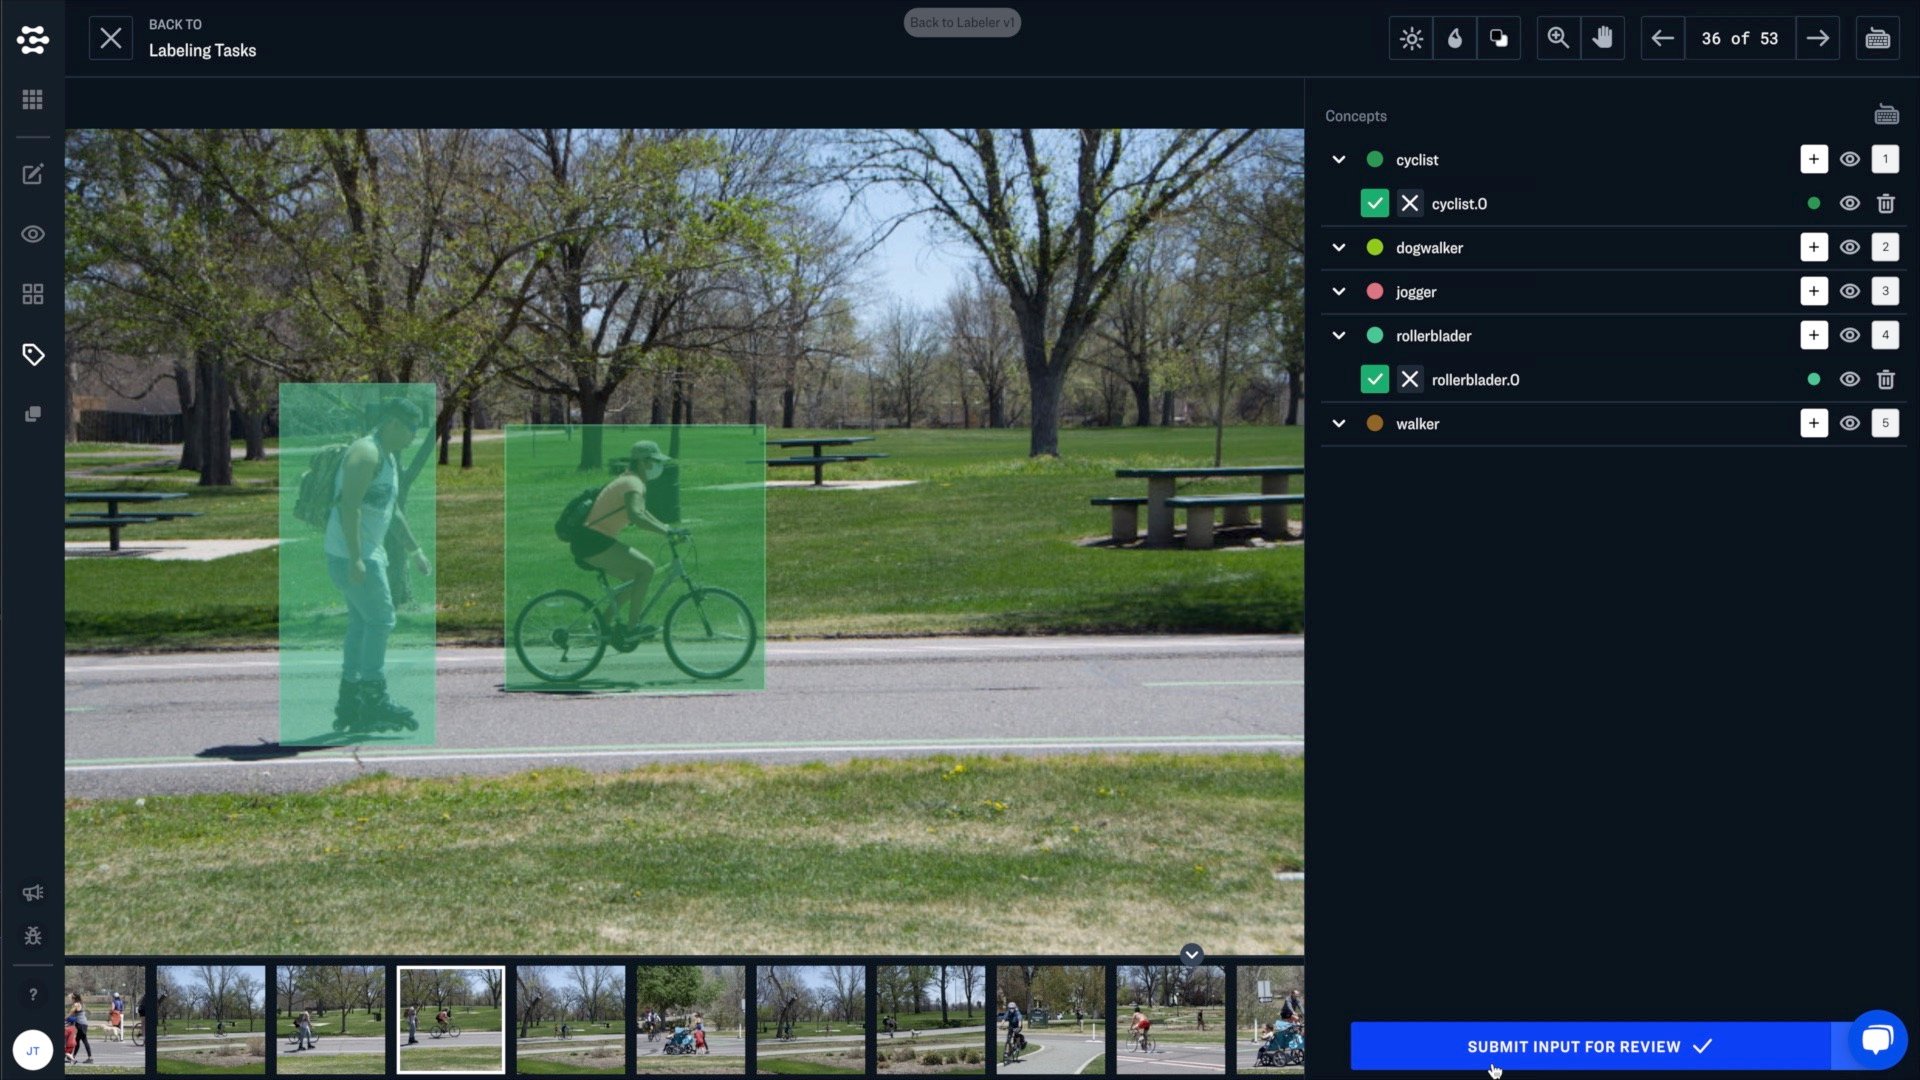Viewport: 1920px width, 1080px height.
Task: Select the pan hand tool
Action: (1602, 39)
